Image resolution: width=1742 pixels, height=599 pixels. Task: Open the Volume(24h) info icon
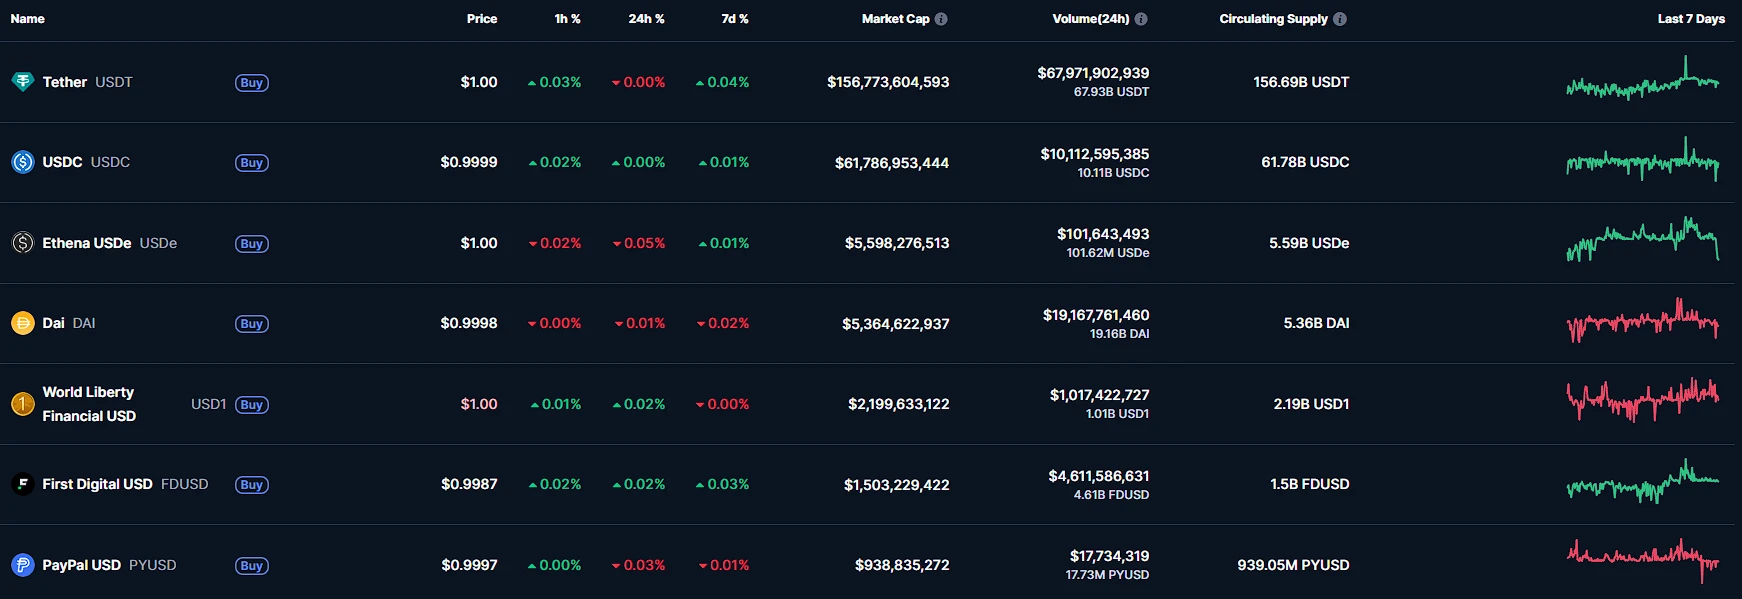coord(1141,19)
